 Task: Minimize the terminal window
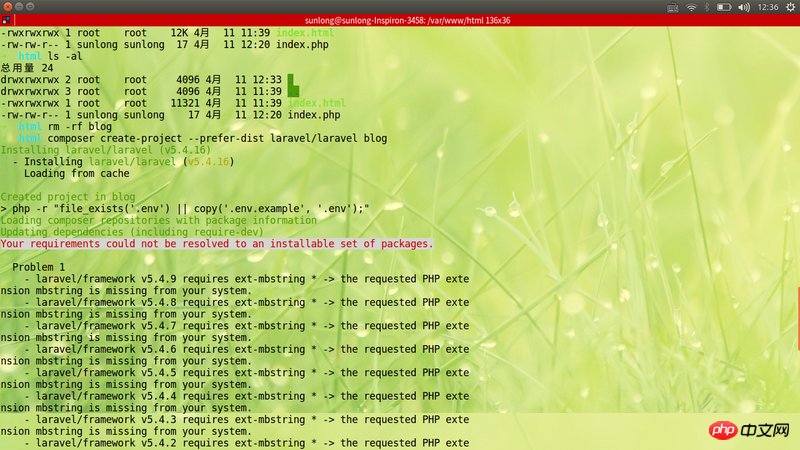coord(19,7)
